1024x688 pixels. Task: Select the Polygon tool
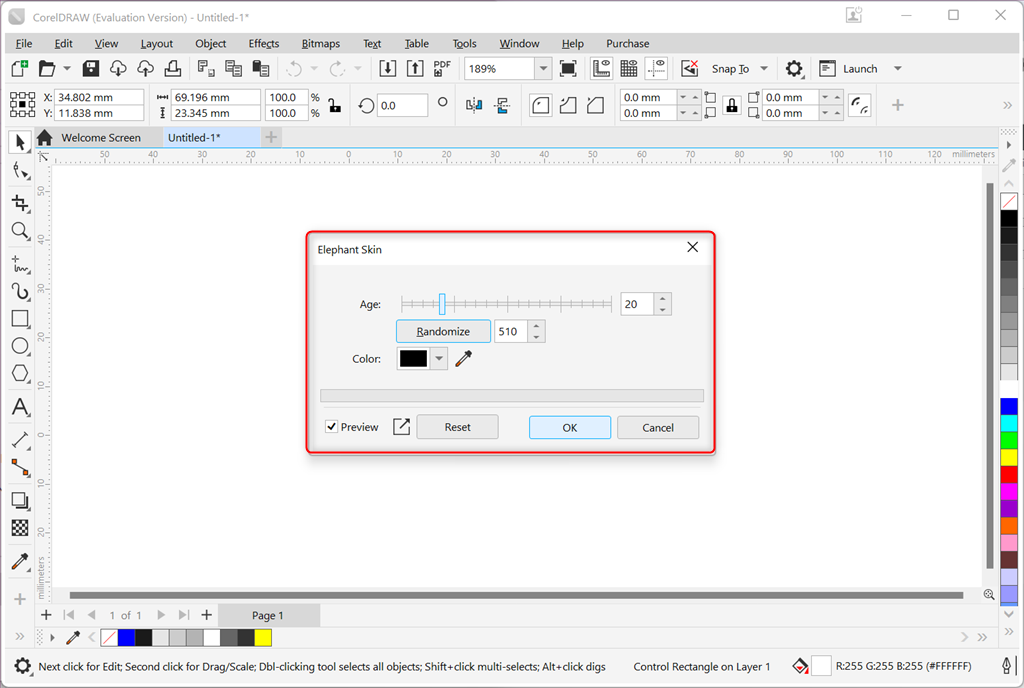click(x=20, y=373)
